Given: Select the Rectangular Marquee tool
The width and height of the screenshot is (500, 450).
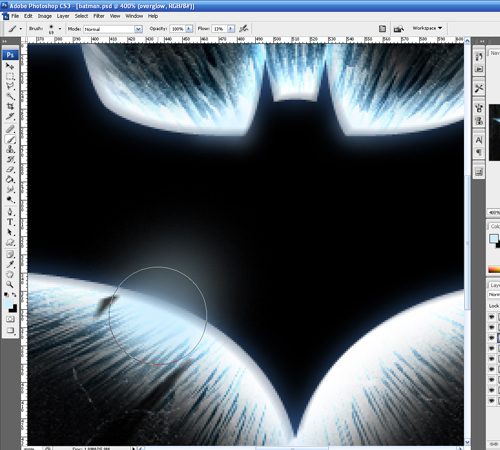Looking at the screenshot, I should point(10,76).
